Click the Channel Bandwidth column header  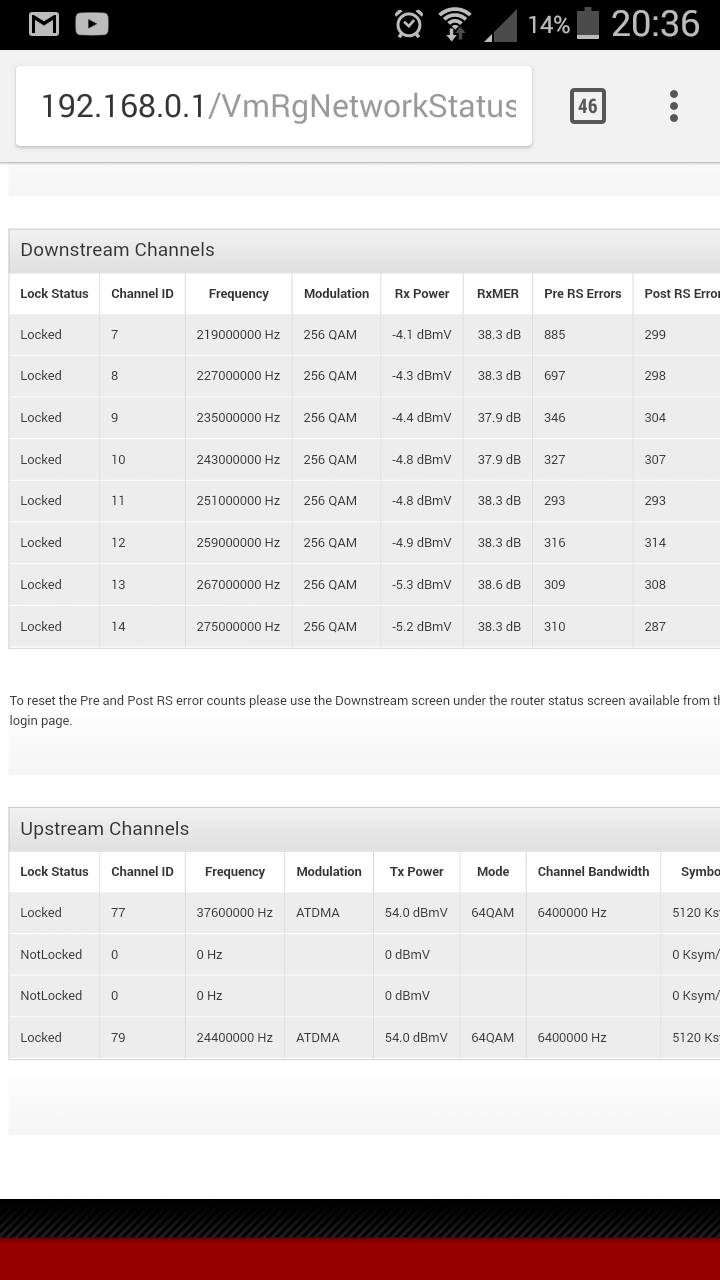click(x=593, y=872)
